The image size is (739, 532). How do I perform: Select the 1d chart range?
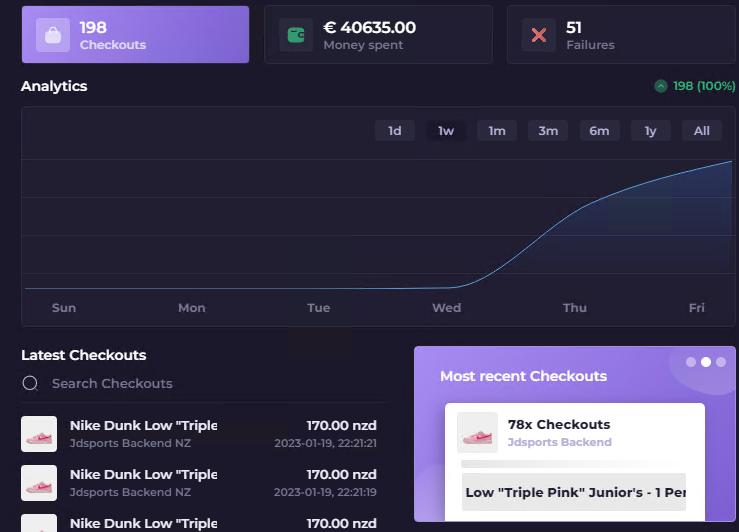(395, 131)
